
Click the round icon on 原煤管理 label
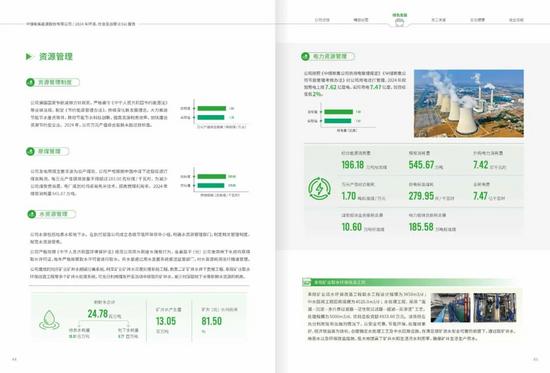[x=31, y=151]
